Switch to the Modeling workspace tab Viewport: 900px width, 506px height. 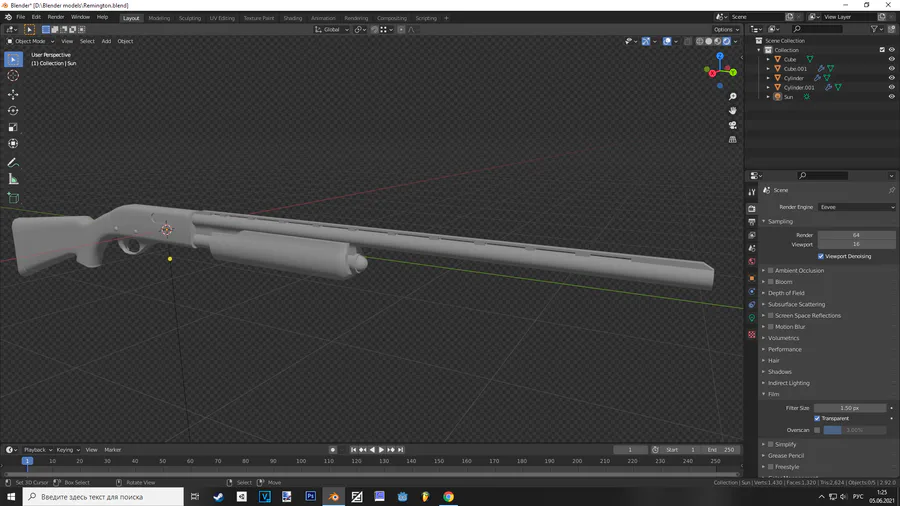[159, 18]
